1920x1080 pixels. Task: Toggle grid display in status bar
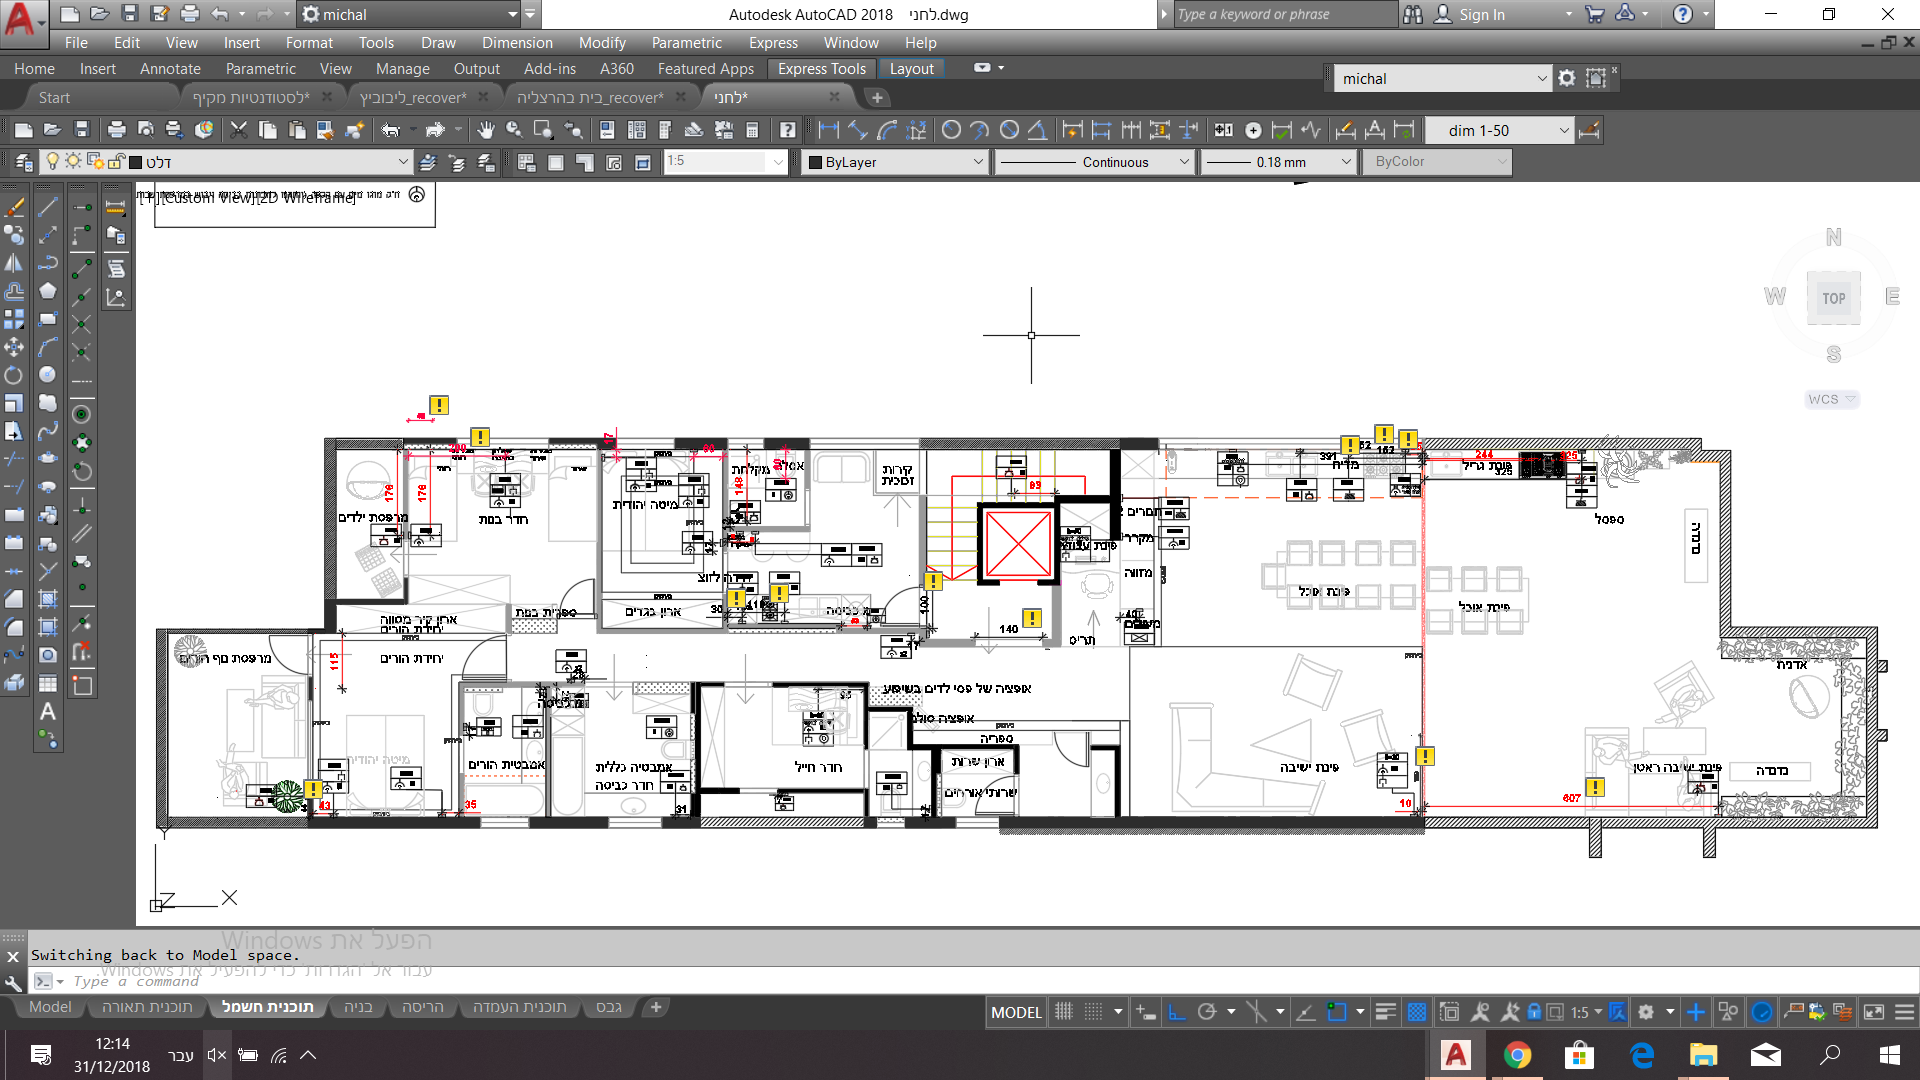tap(1064, 1012)
